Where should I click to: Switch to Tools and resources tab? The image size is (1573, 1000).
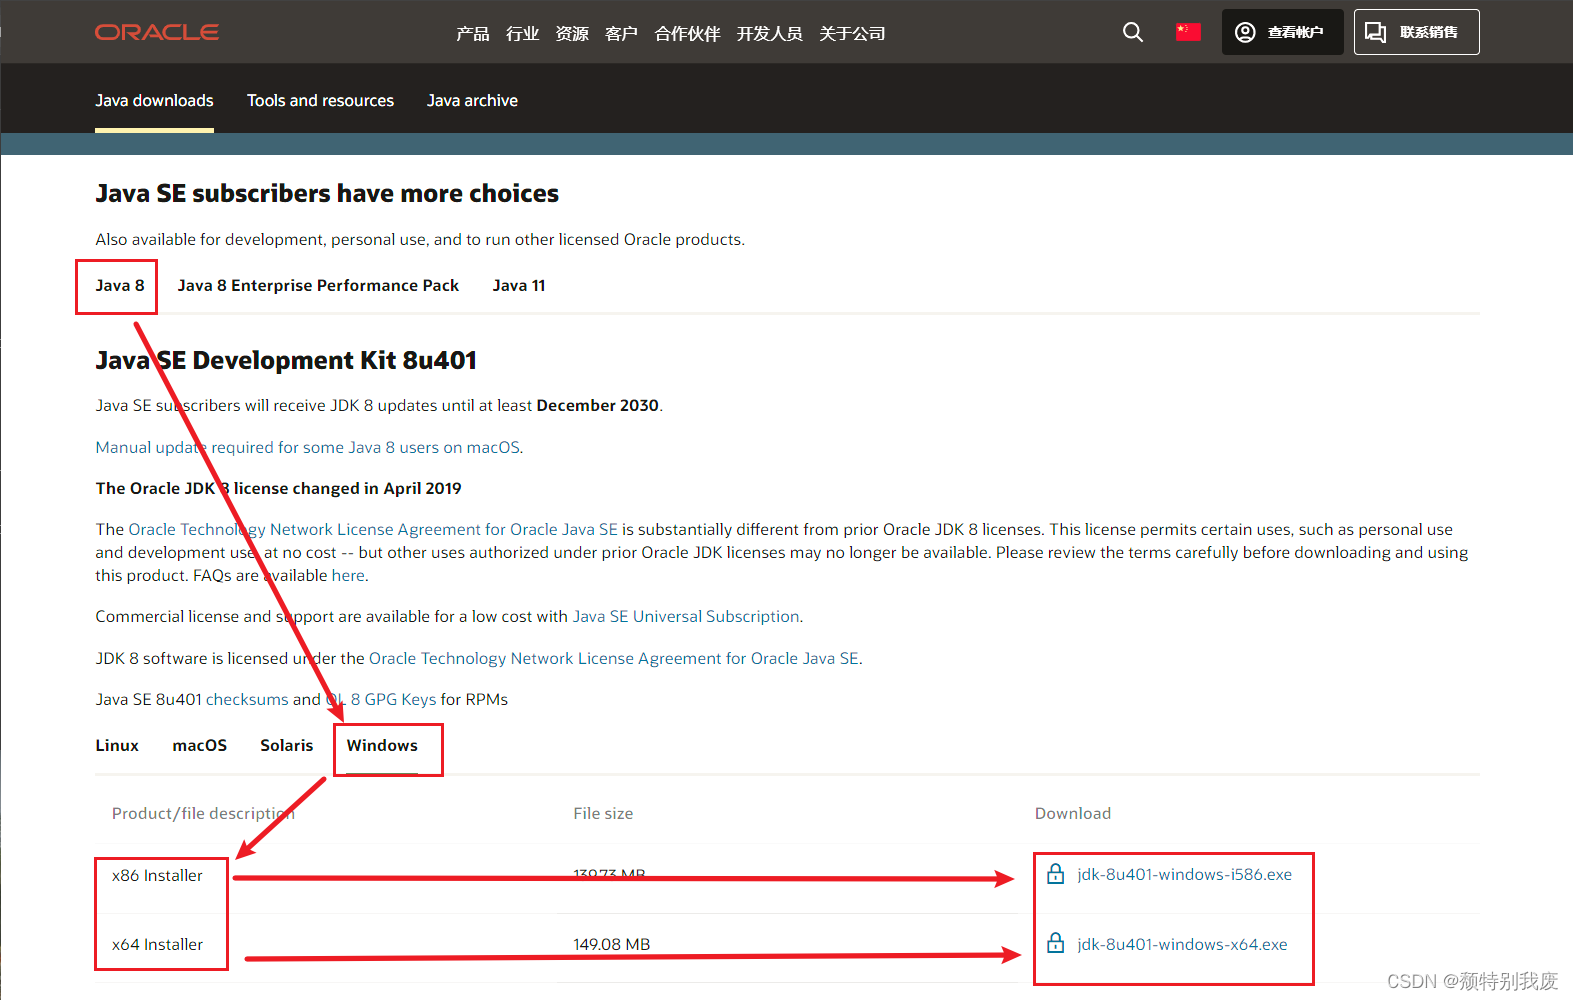pos(320,100)
